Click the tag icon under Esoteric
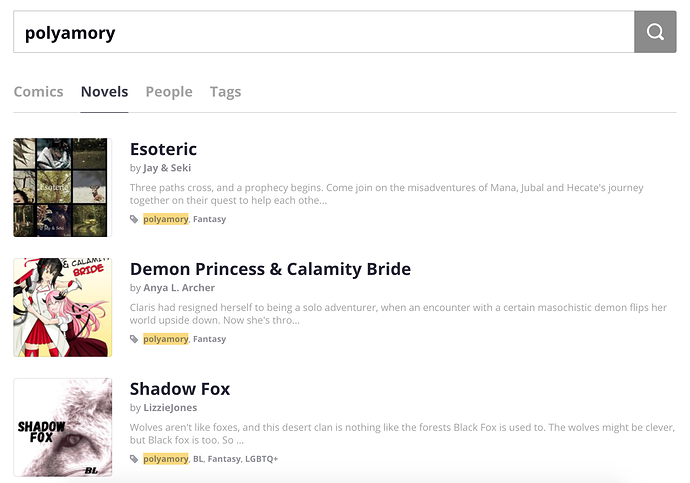 tap(135, 219)
